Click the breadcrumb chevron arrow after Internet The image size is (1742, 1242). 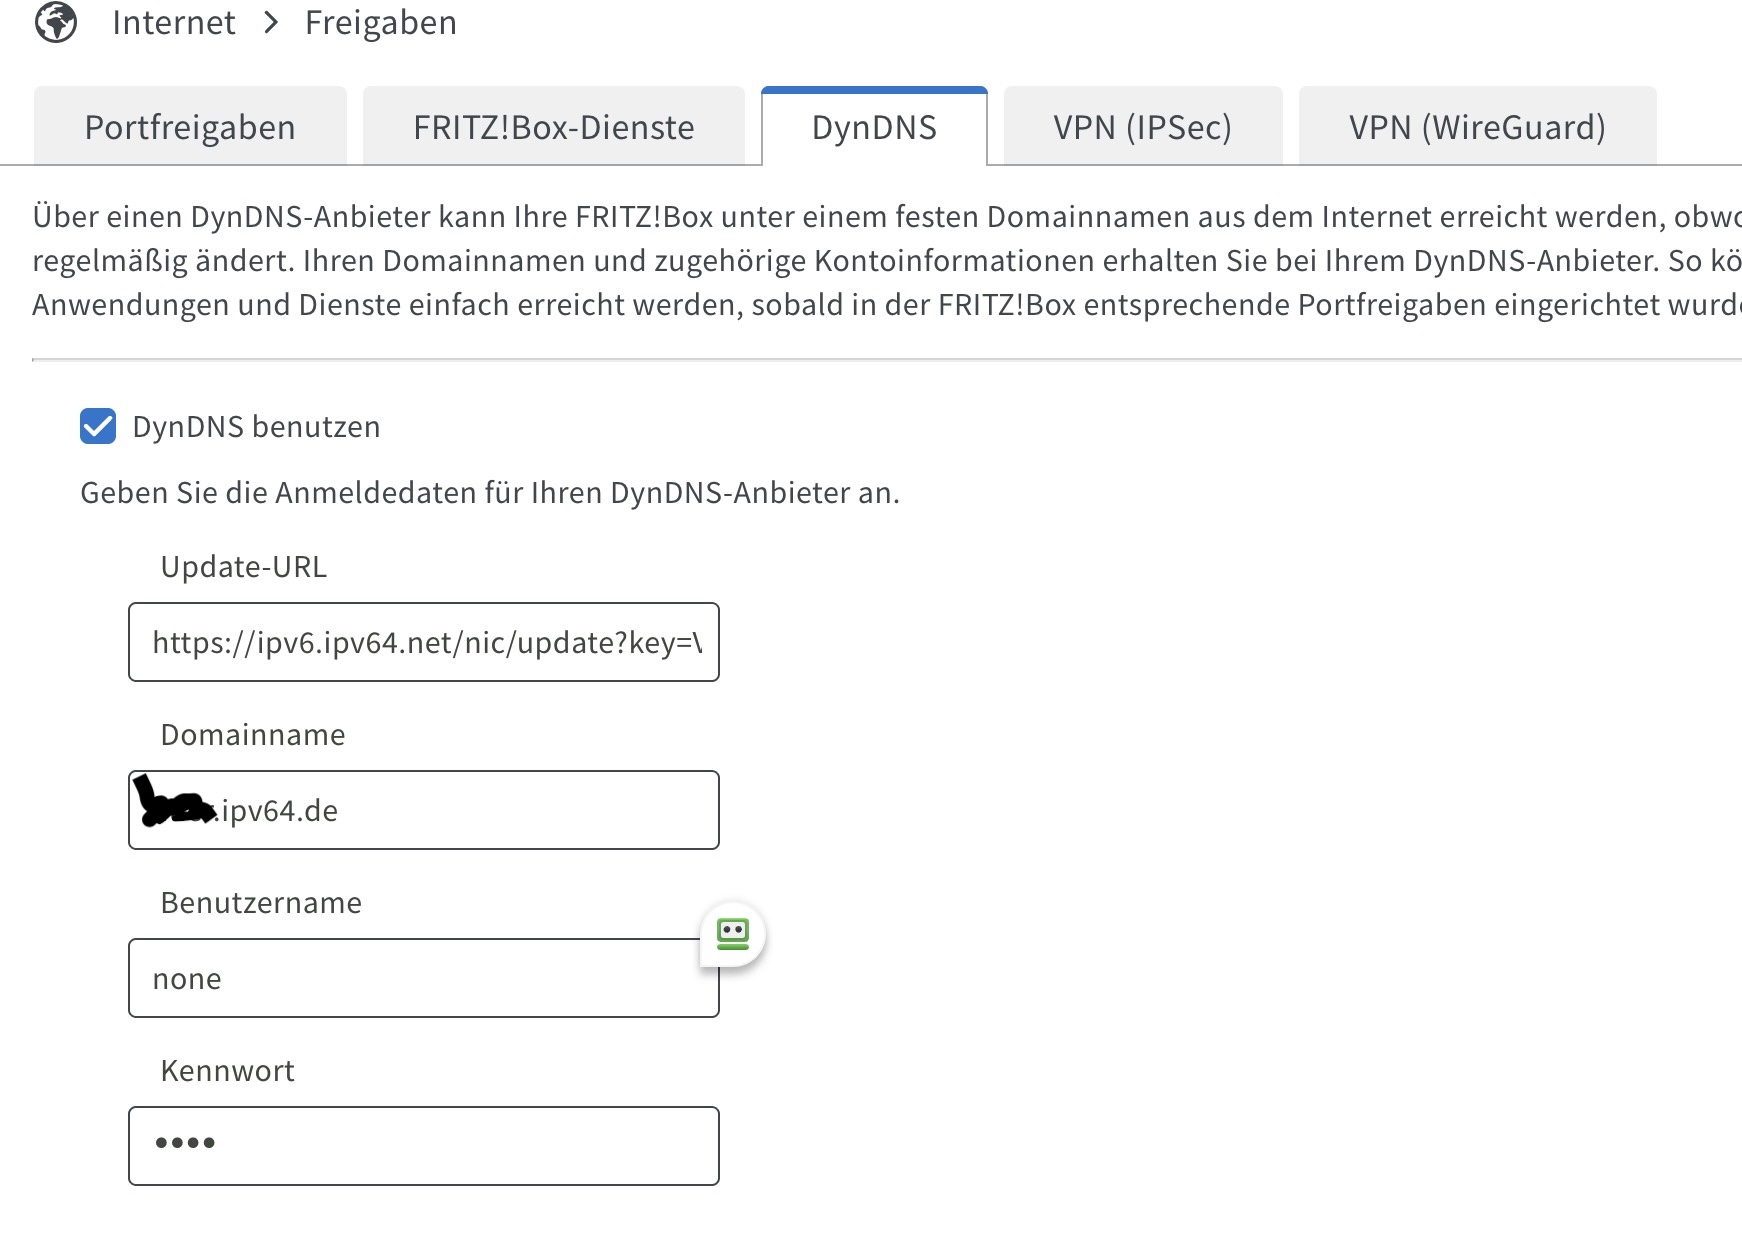tap(271, 23)
